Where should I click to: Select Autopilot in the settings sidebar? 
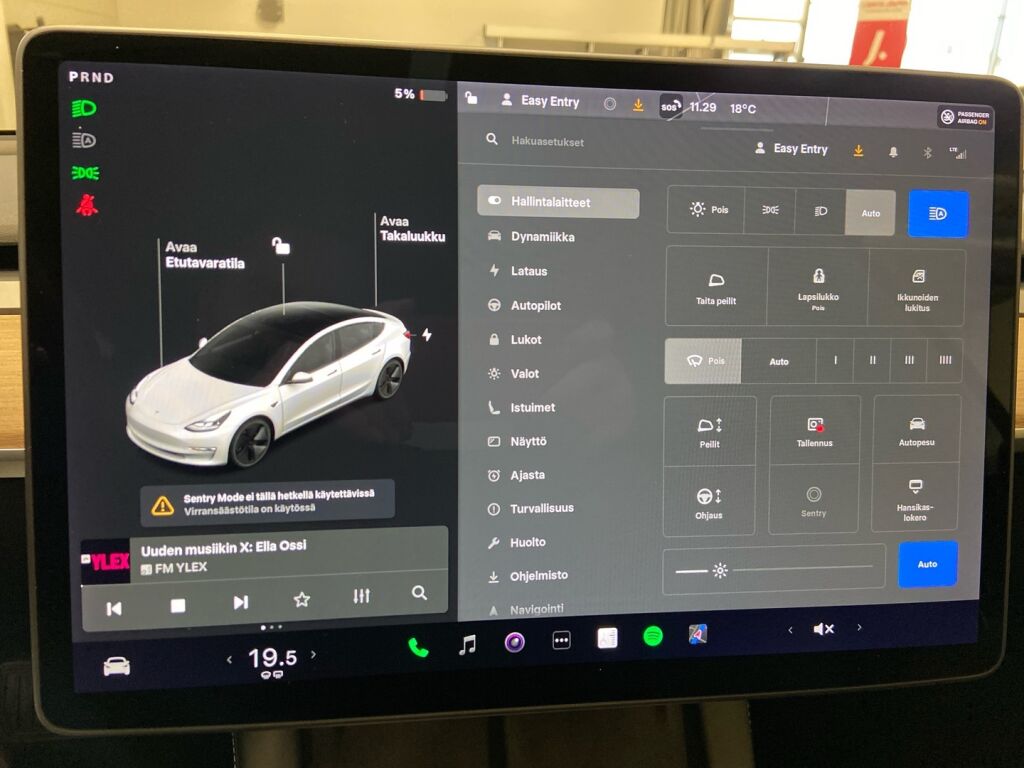[x=530, y=305]
